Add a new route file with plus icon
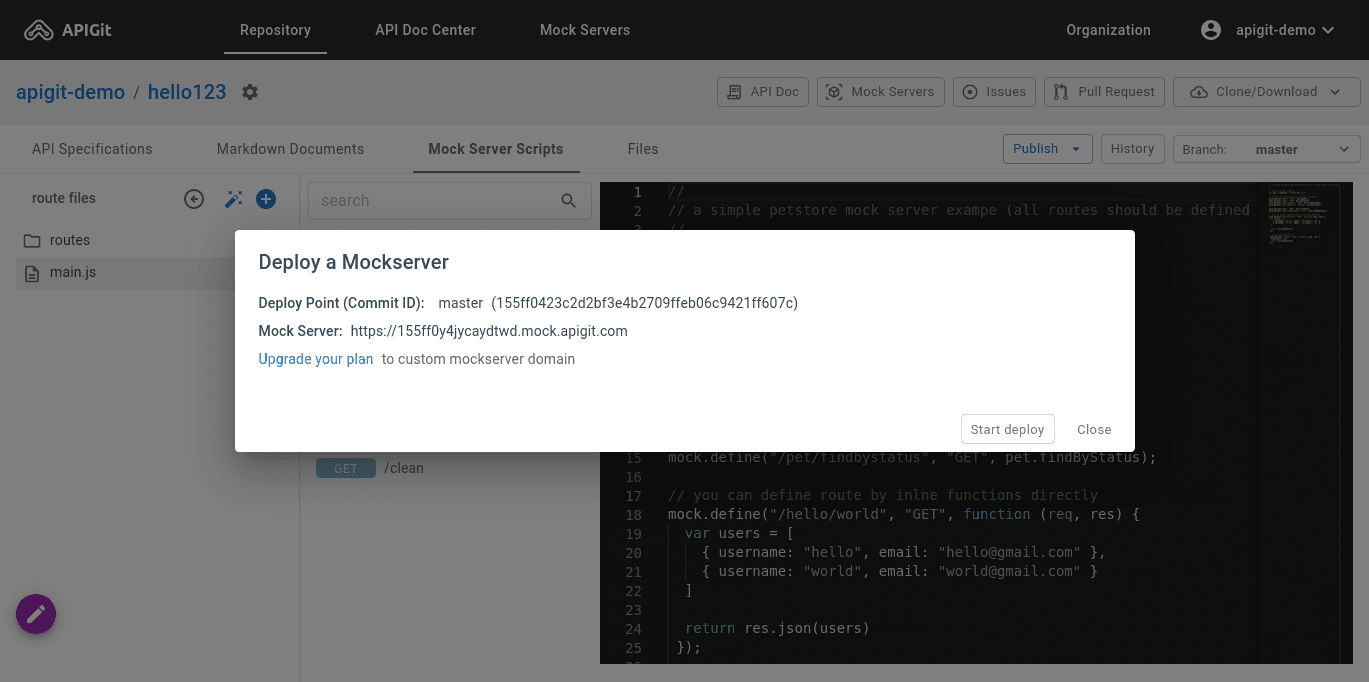 click(266, 199)
